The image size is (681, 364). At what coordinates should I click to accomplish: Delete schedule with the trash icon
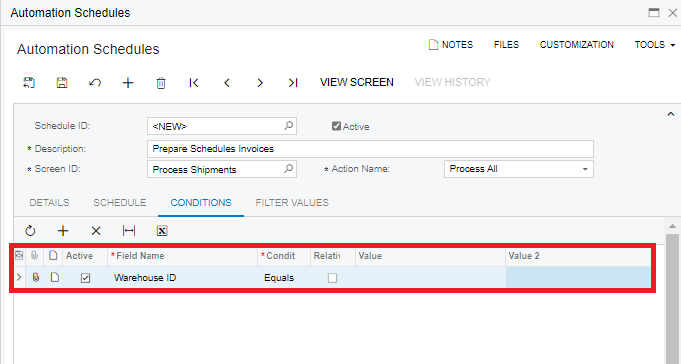pyautogui.click(x=161, y=83)
